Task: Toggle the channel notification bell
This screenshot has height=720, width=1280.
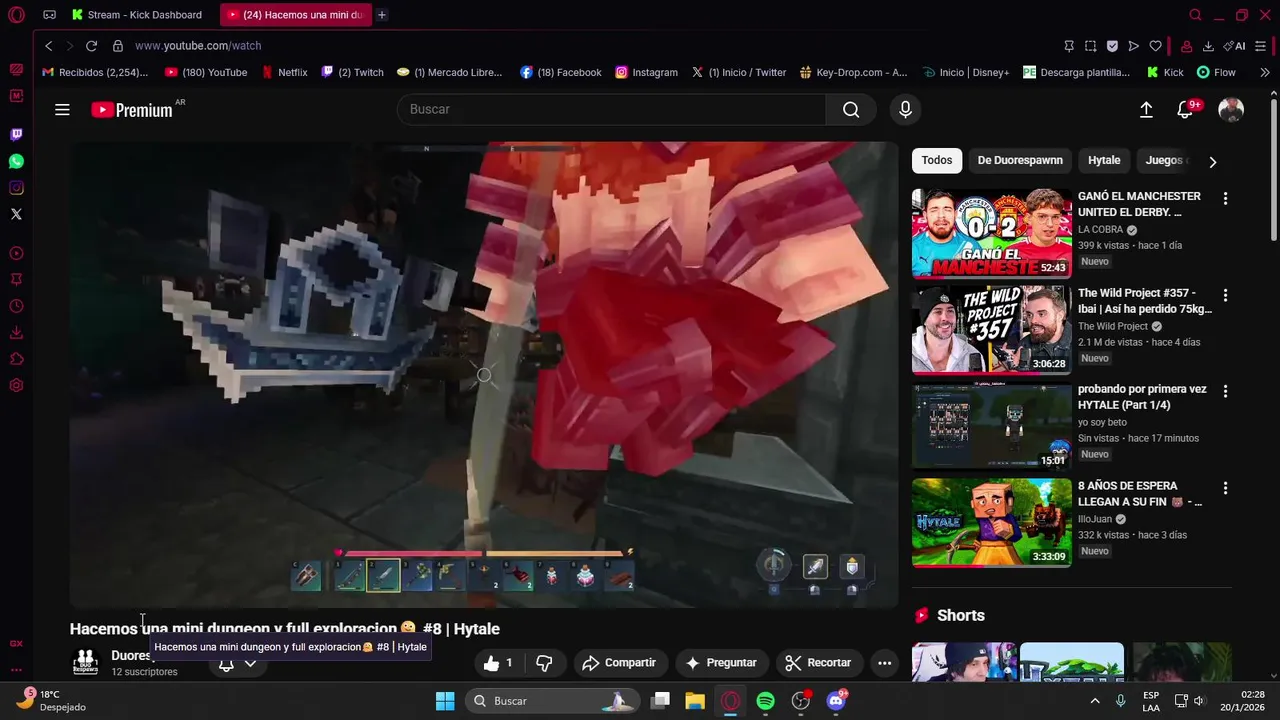Action: point(226,664)
